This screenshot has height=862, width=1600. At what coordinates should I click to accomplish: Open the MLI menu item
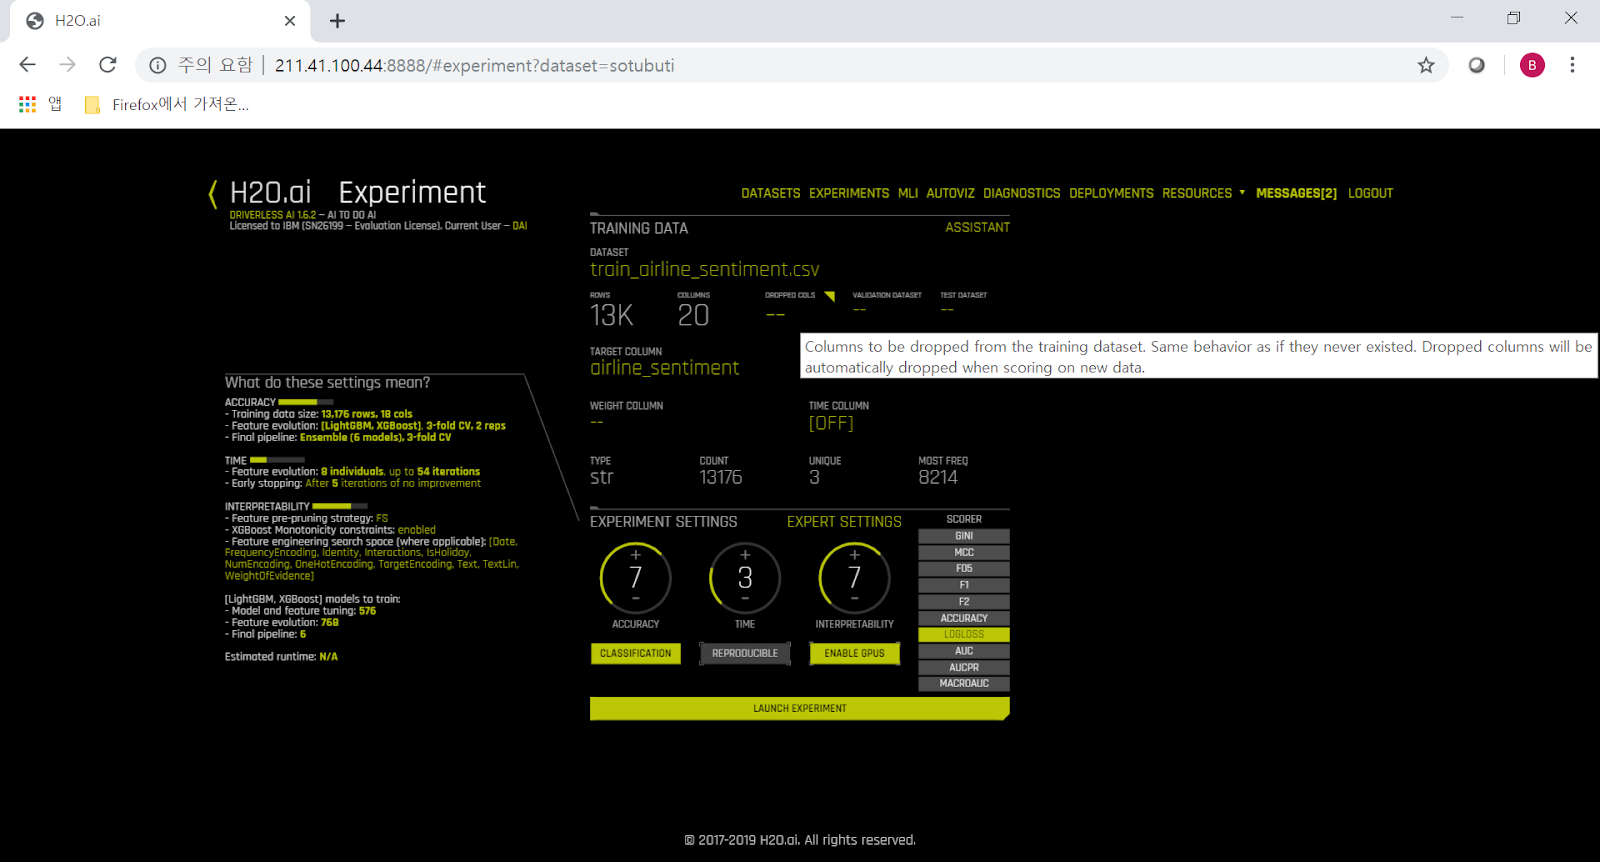[908, 193]
